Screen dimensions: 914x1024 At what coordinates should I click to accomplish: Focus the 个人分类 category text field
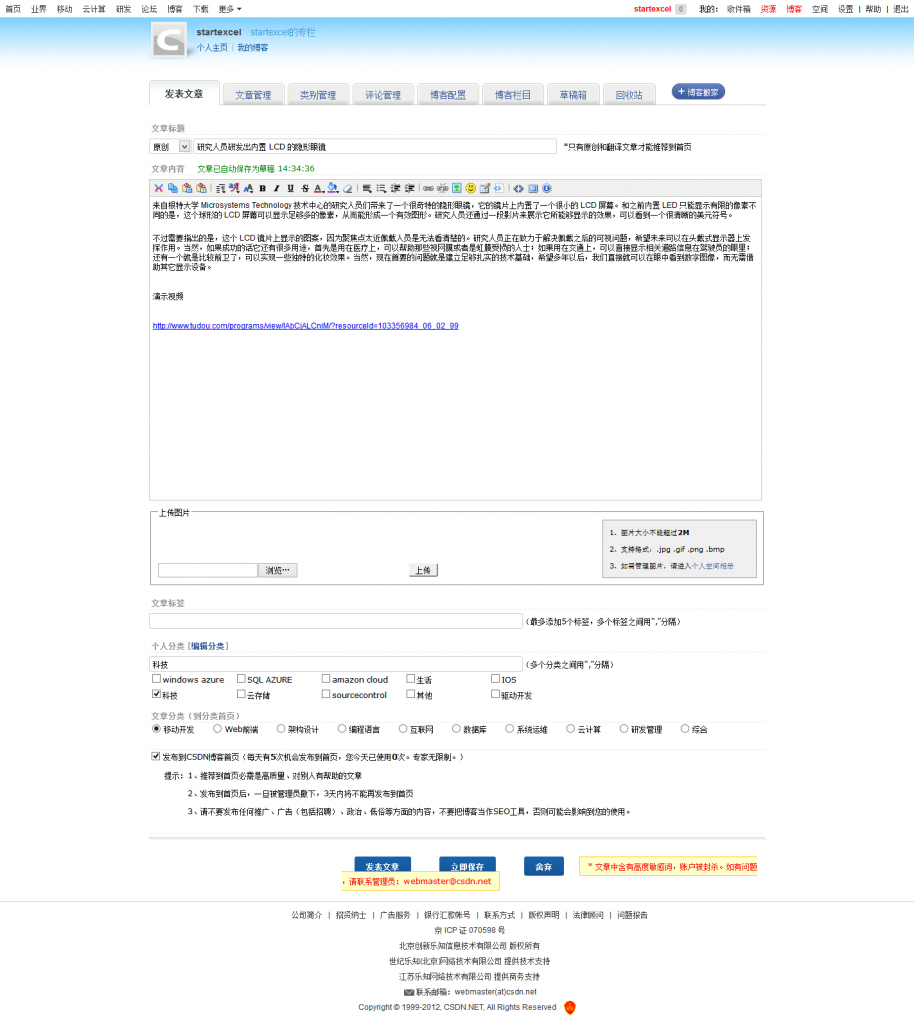tap(336, 664)
